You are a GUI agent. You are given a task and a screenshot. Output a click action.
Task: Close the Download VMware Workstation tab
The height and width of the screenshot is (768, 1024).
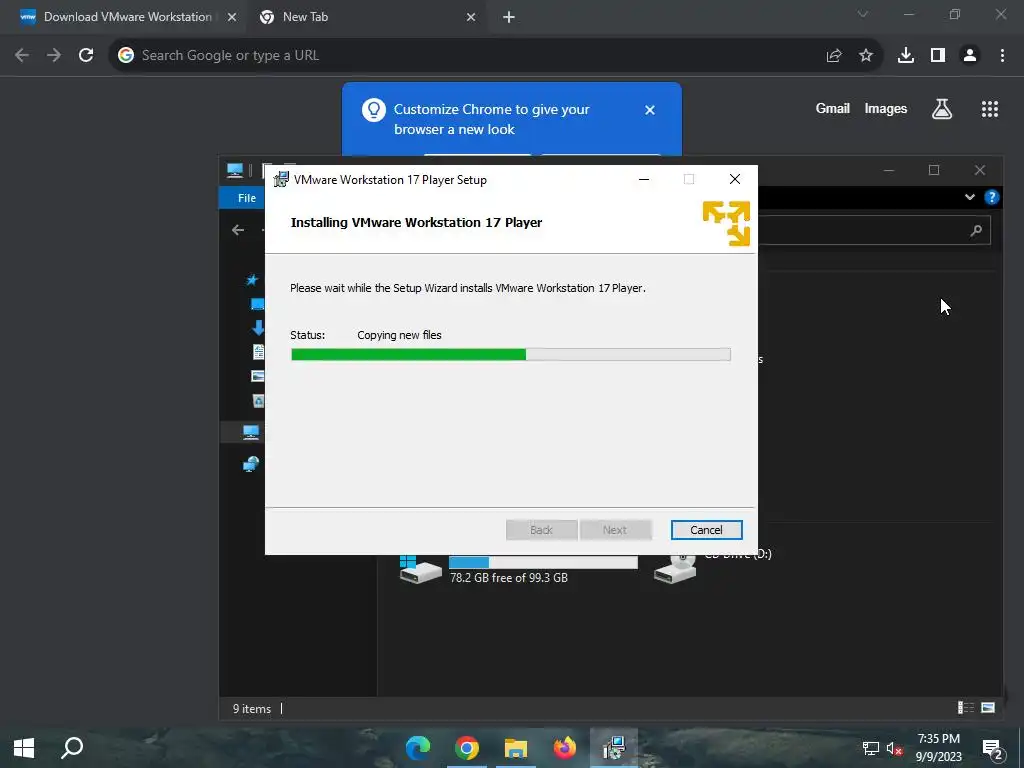click(231, 18)
